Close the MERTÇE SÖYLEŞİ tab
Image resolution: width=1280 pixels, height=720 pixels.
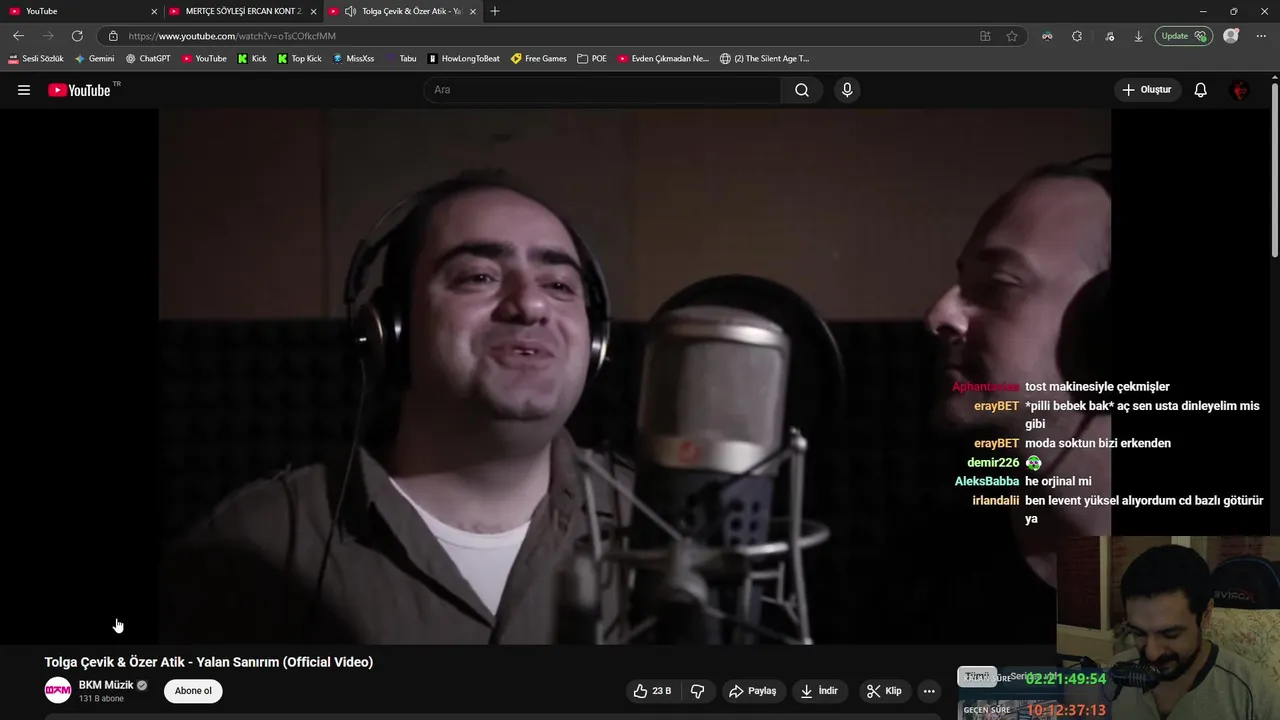point(313,11)
